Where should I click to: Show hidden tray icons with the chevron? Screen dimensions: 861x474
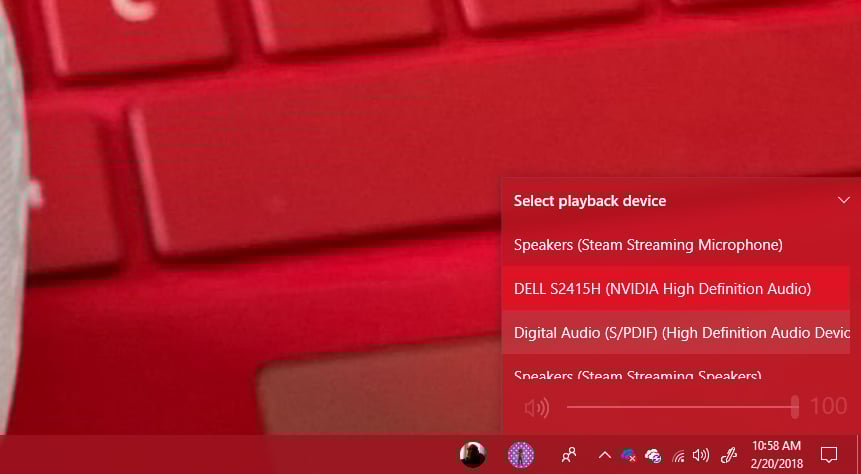click(605, 455)
